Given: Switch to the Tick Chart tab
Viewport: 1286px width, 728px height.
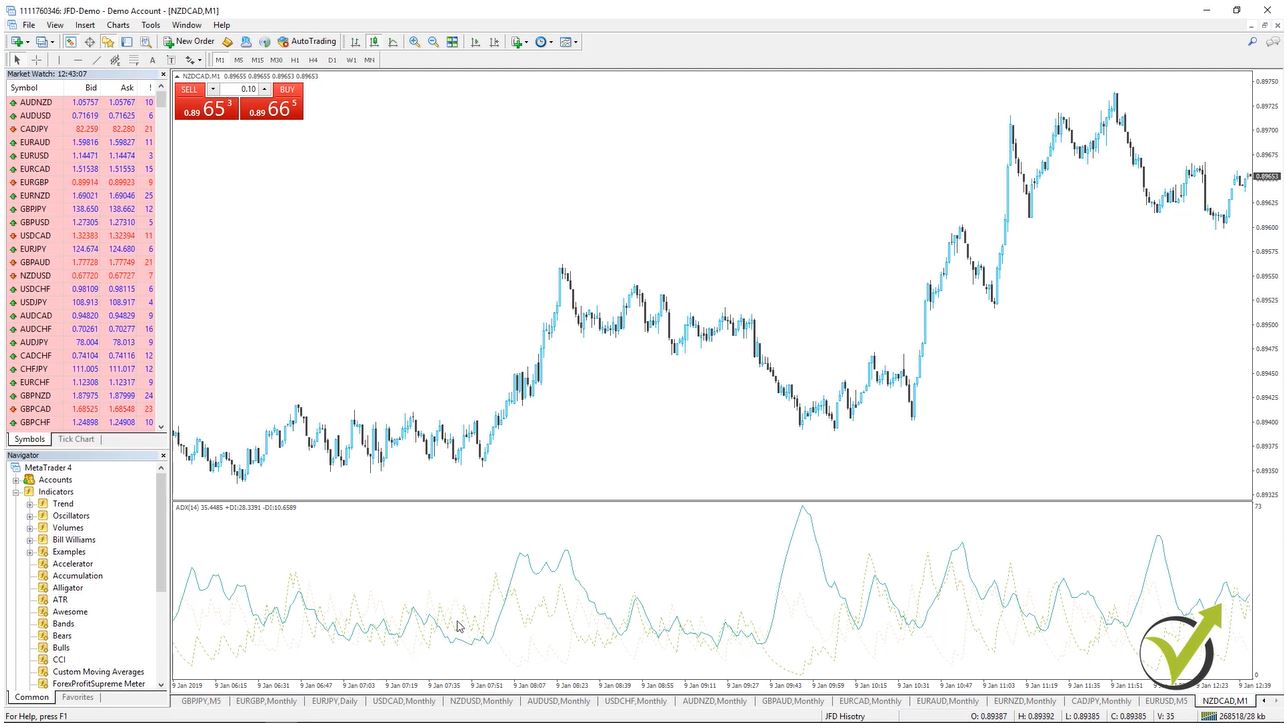Looking at the screenshot, I should click(x=75, y=439).
